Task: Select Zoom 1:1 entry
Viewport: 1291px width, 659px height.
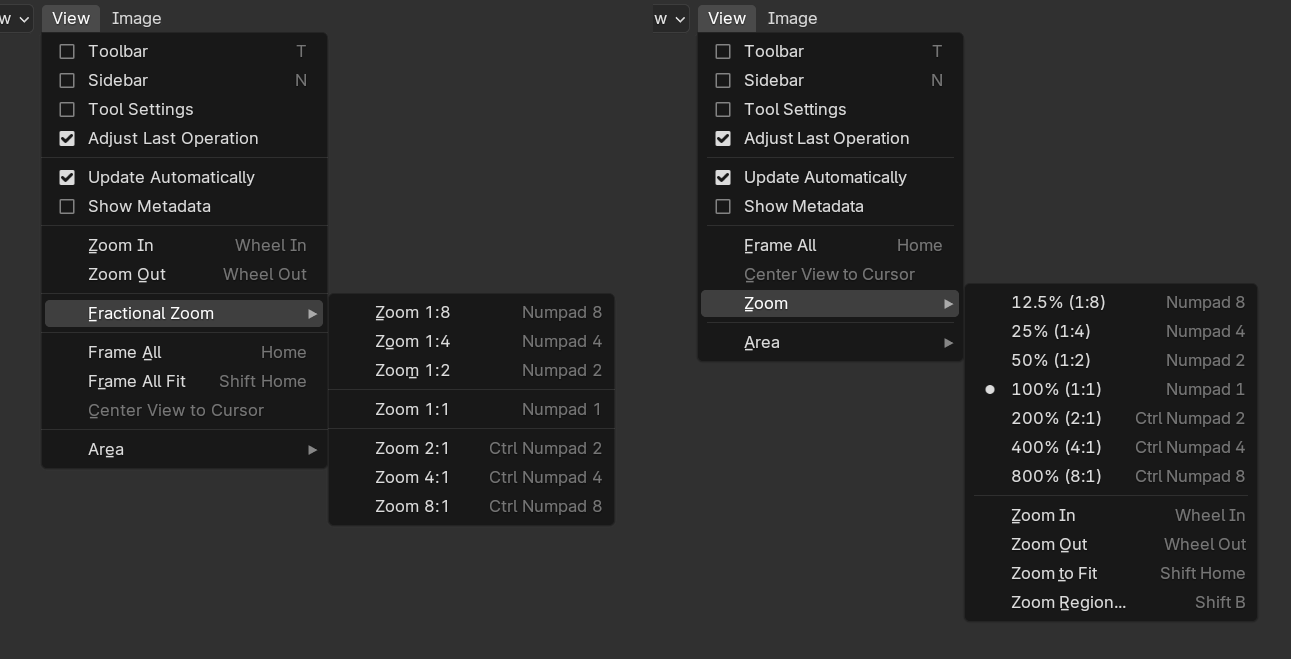Action: point(471,409)
